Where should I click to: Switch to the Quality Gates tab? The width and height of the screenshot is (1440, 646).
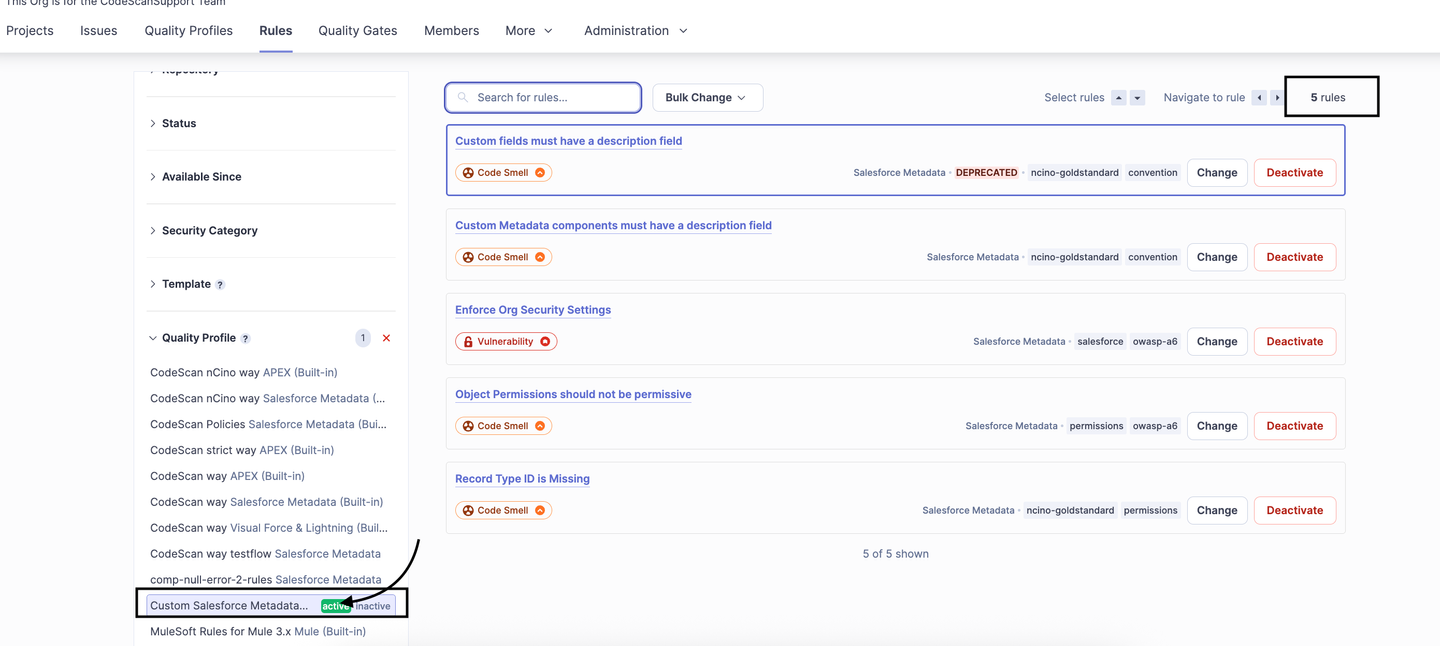[358, 31]
